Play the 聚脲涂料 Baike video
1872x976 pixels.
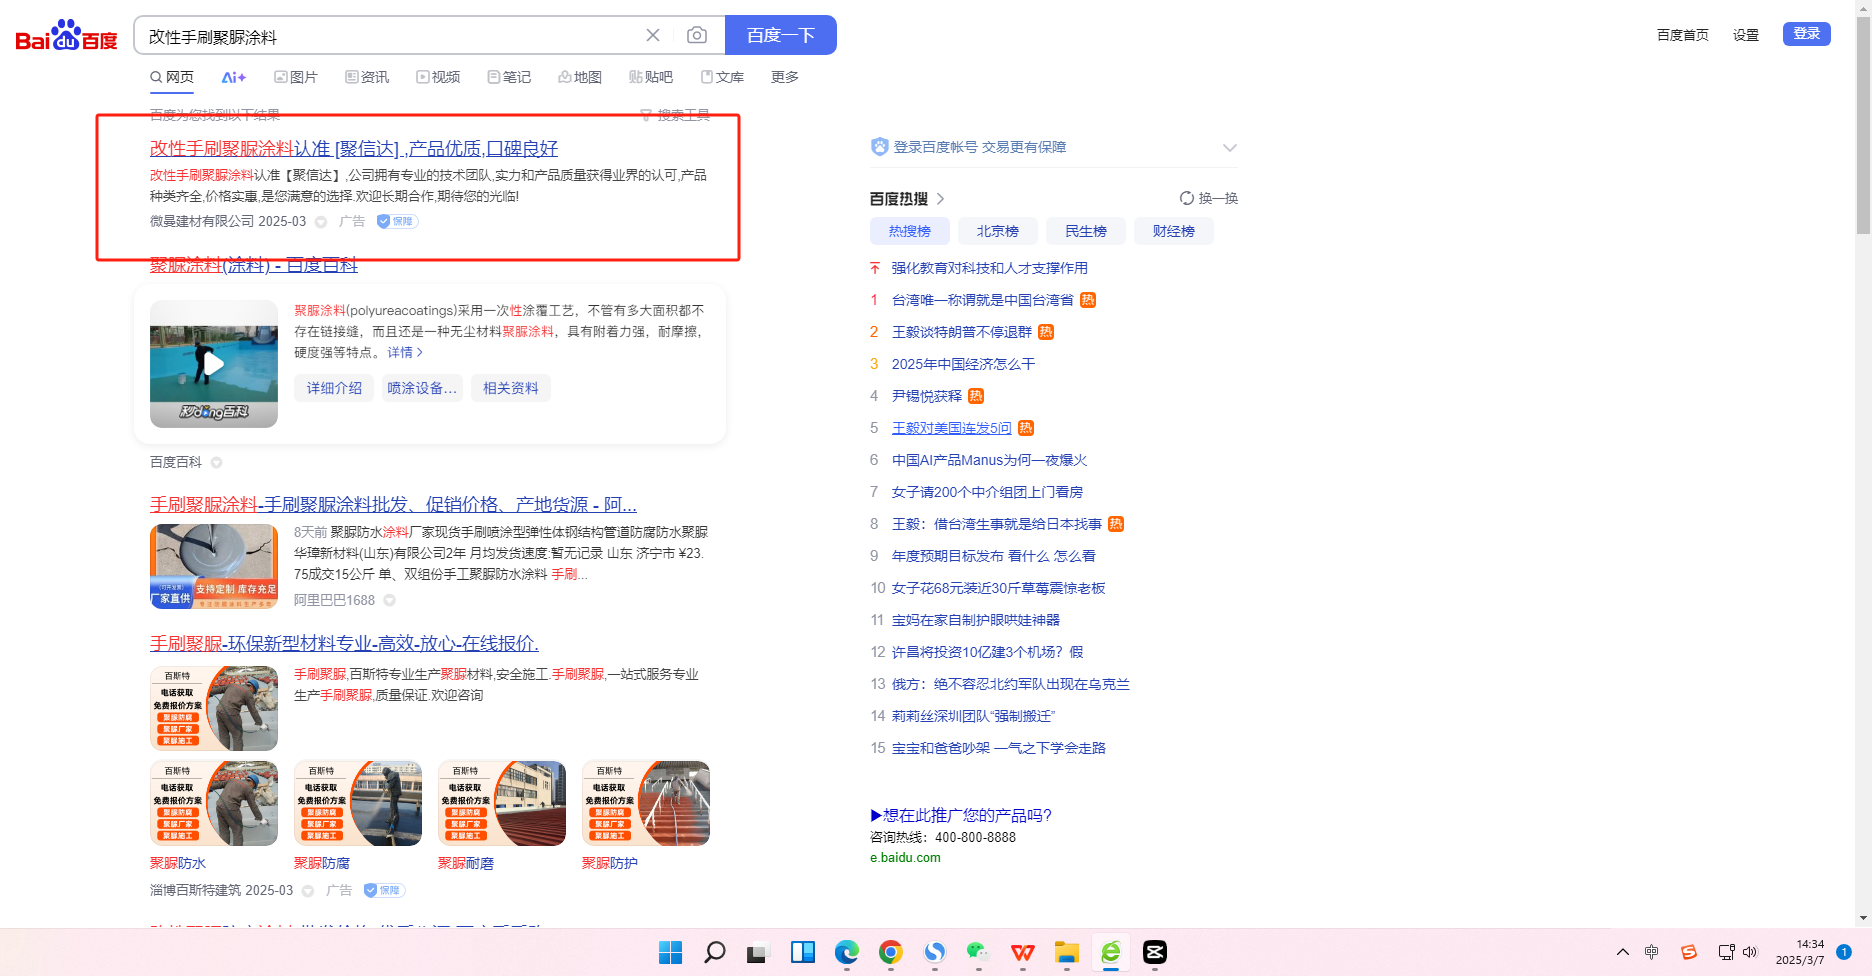click(x=213, y=364)
